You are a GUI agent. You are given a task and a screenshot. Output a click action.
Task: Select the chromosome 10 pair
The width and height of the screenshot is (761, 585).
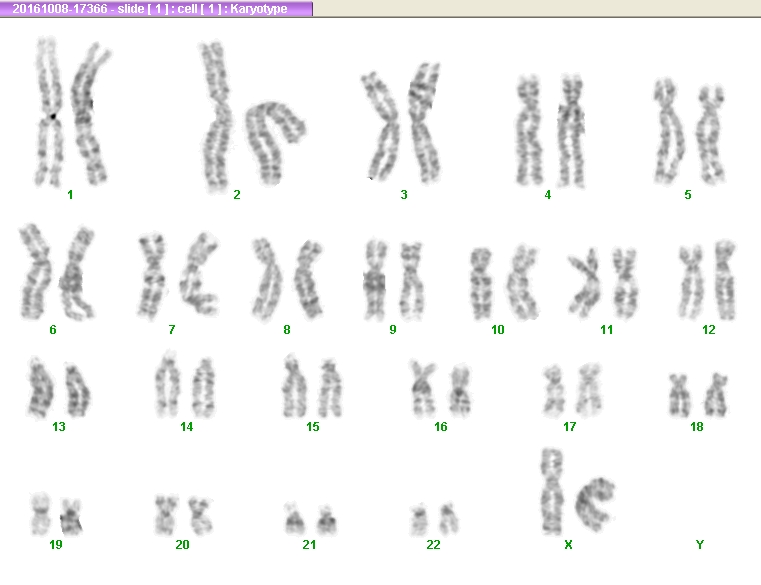(504, 283)
